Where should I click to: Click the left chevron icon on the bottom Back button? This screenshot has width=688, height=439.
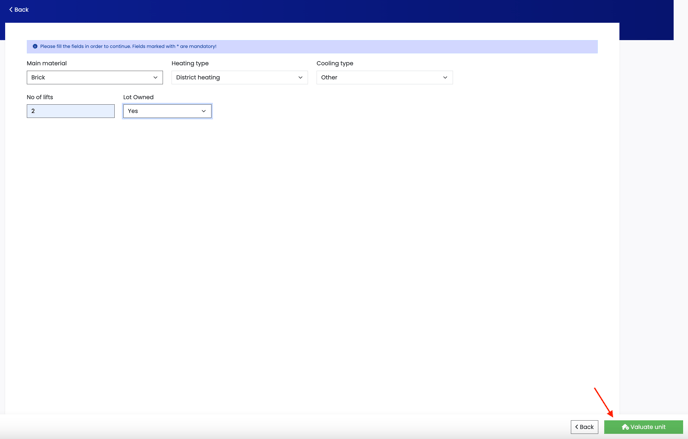tap(577, 427)
